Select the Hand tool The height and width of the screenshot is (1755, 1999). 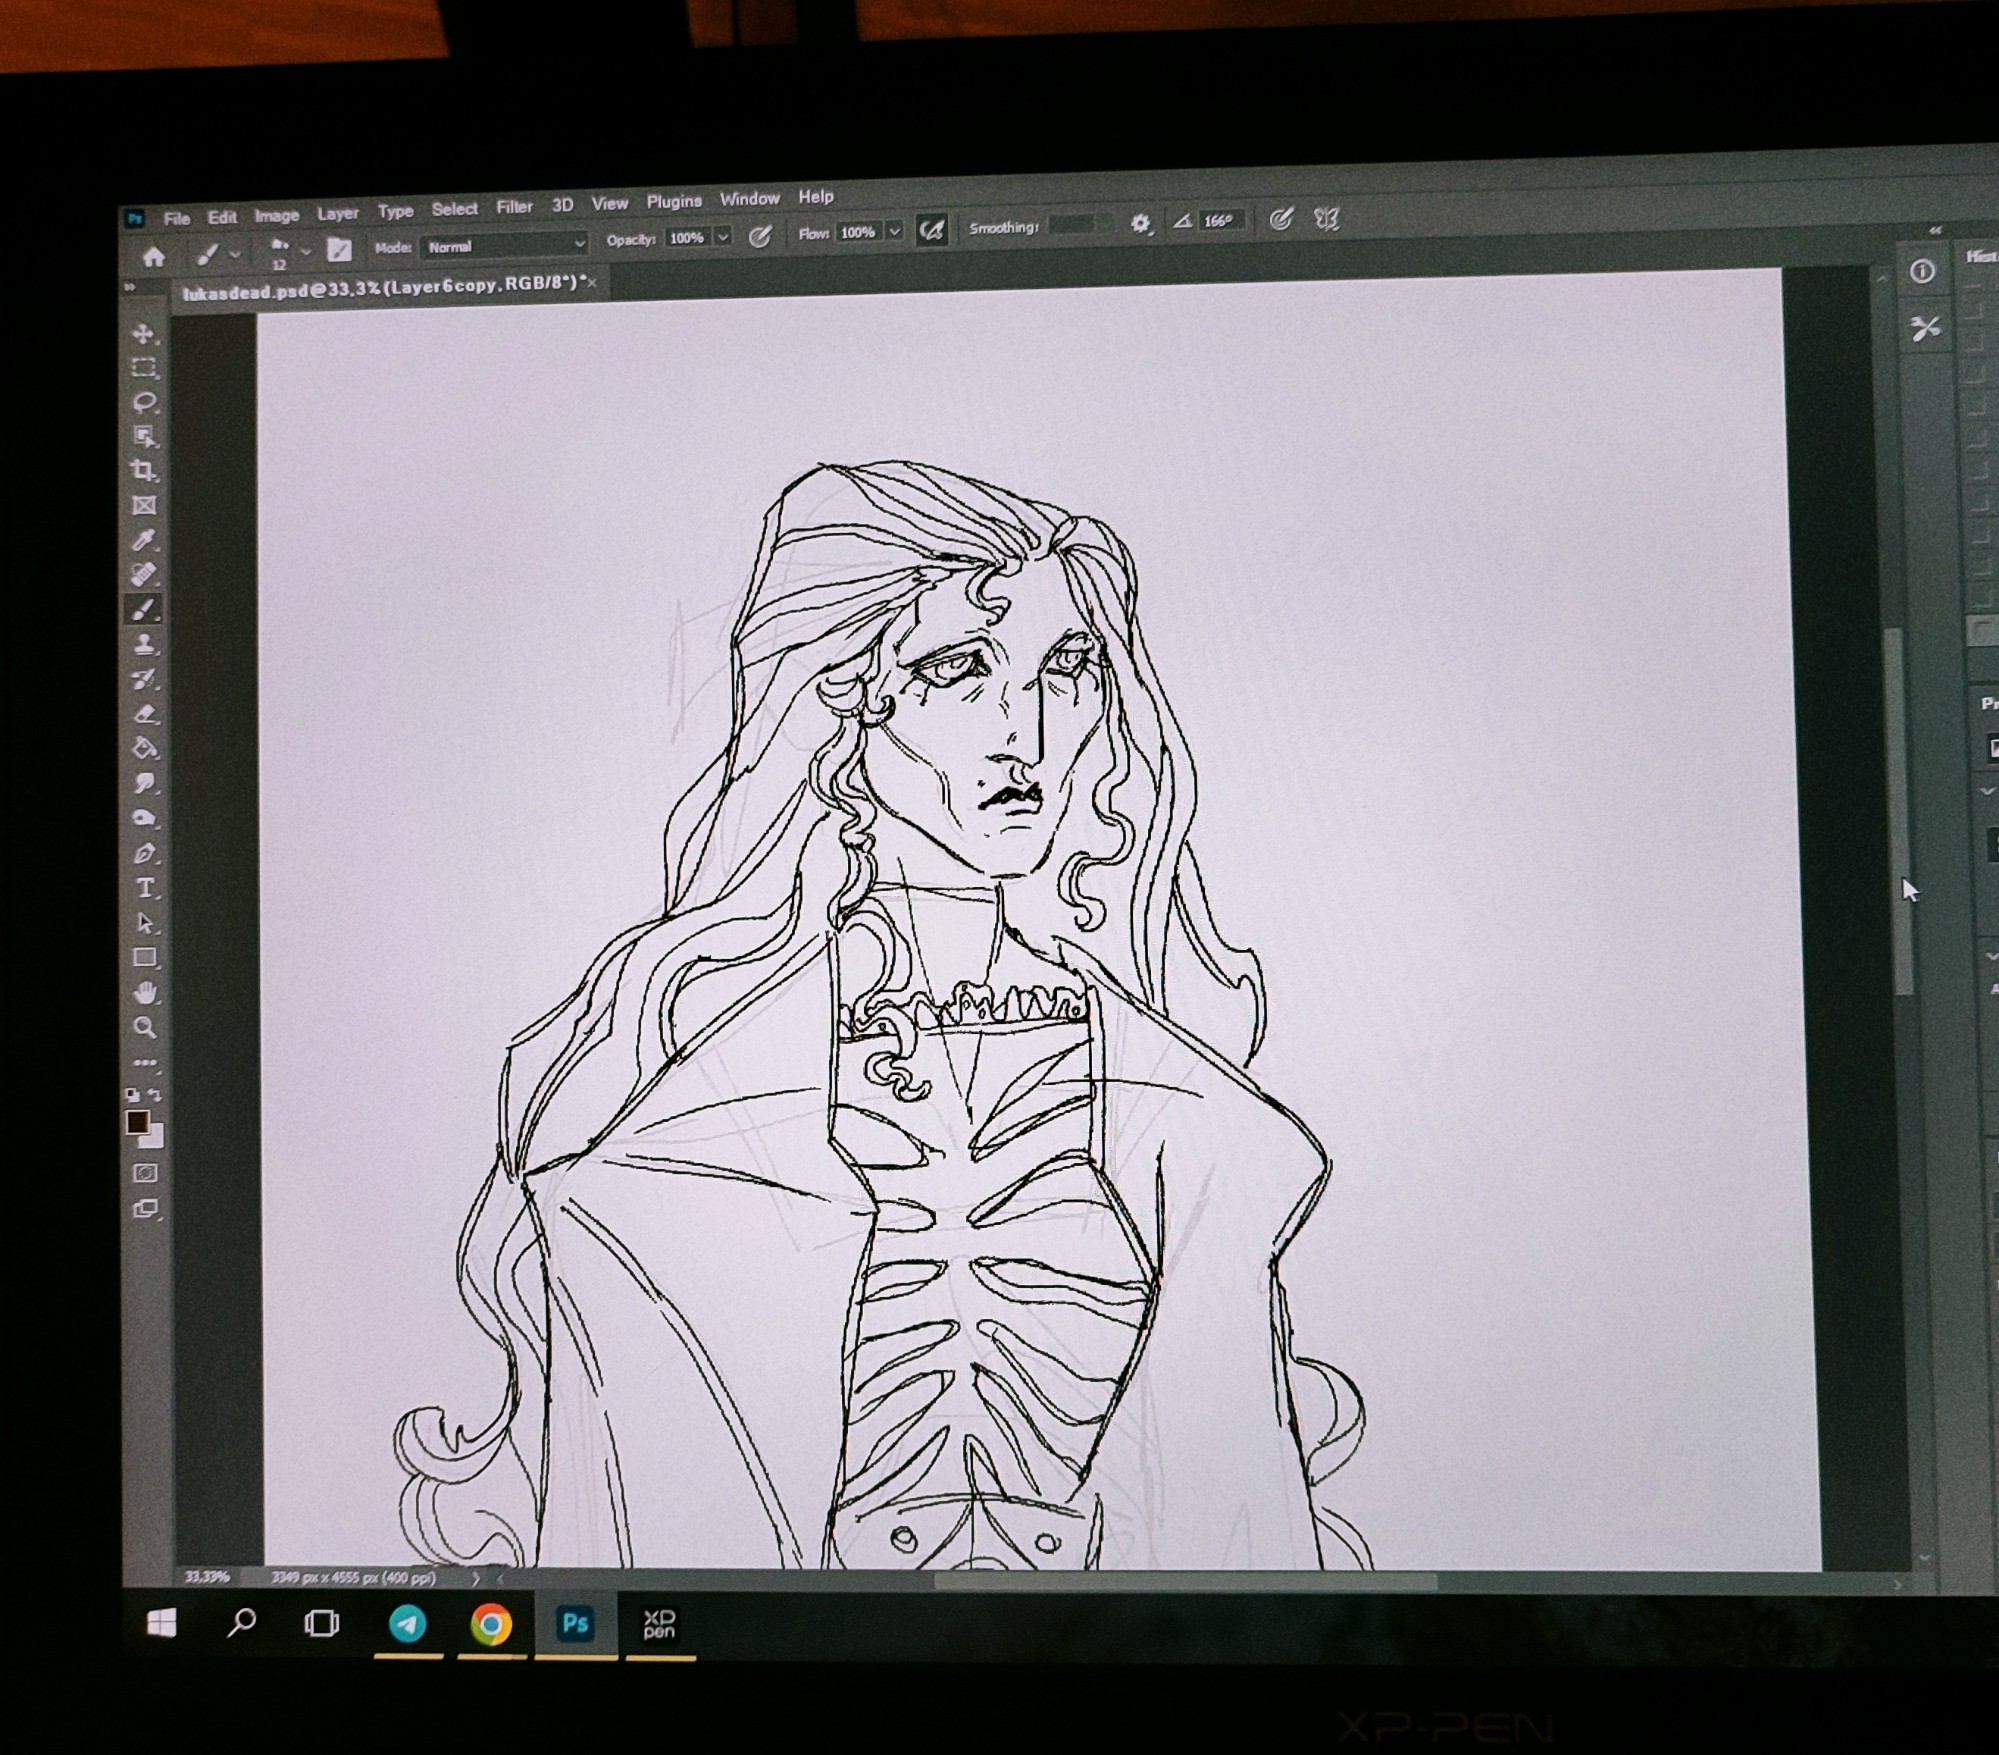(x=145, y=993)
